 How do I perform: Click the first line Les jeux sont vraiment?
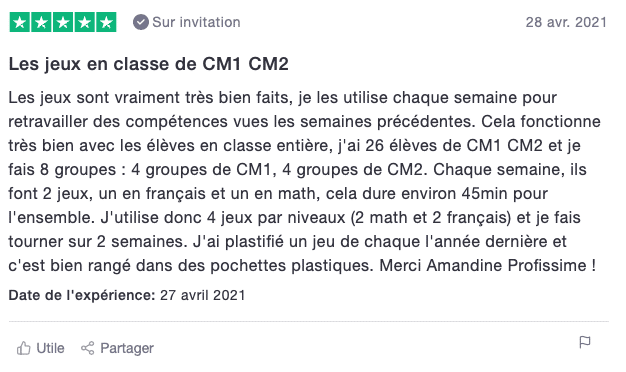[283, 98]
